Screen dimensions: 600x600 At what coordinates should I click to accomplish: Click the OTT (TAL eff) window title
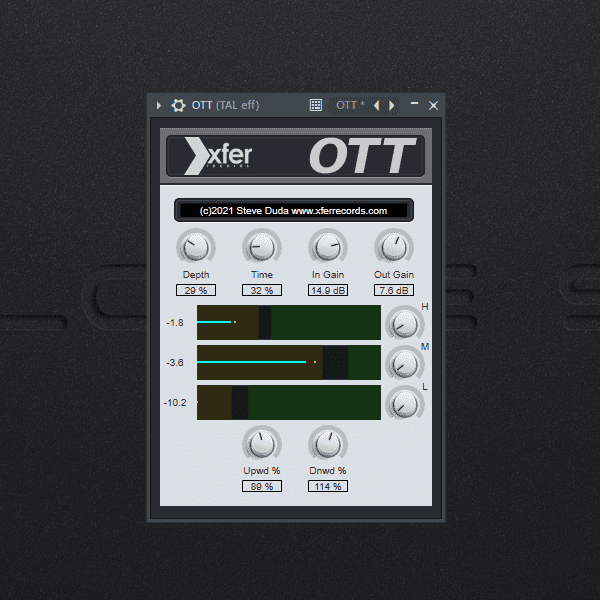[x=225, y=105]
